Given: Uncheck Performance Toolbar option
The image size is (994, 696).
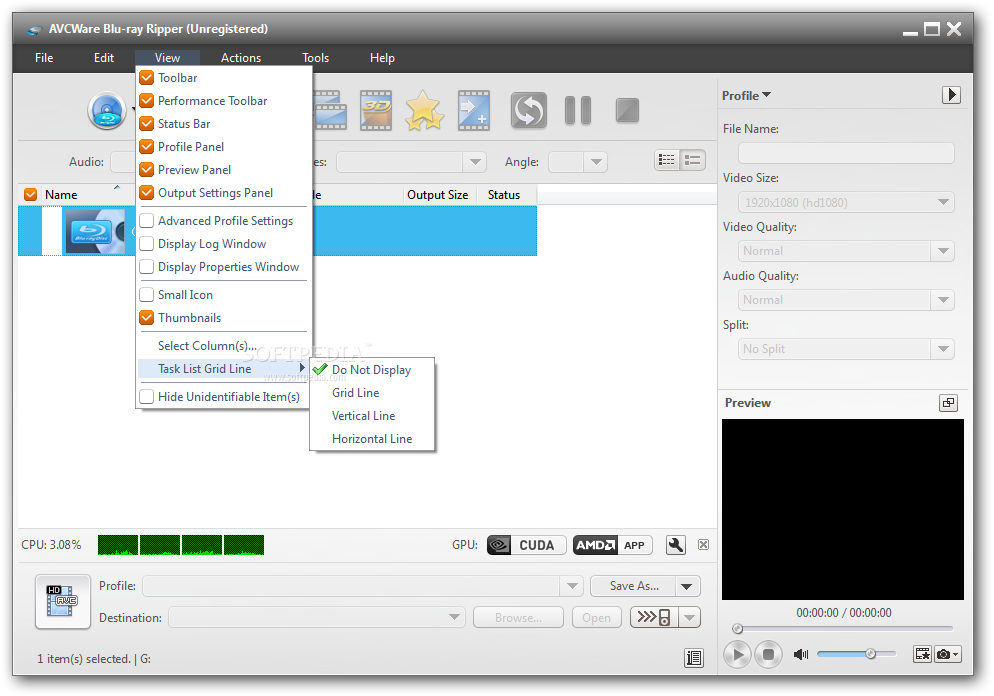Looking at the screenshot, I should (146, 101).
